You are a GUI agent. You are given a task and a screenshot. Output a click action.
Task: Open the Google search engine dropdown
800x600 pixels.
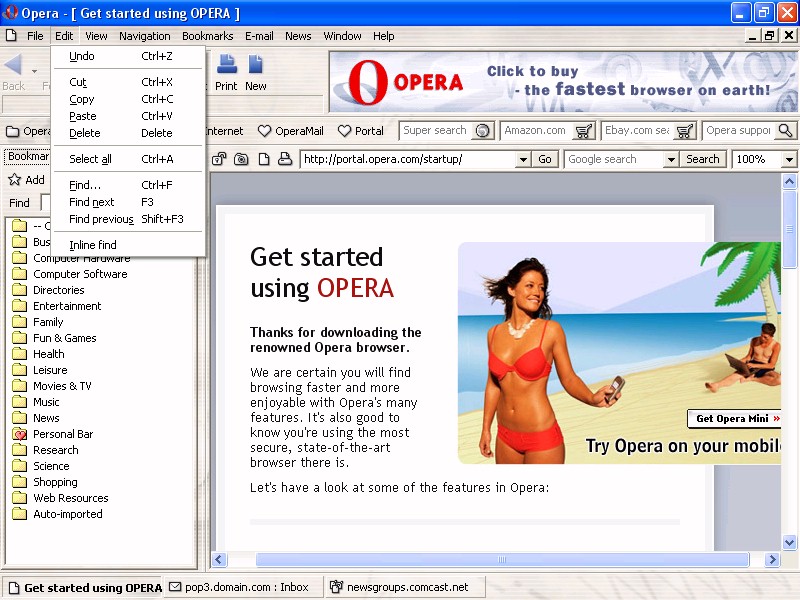tap(671, 160)
